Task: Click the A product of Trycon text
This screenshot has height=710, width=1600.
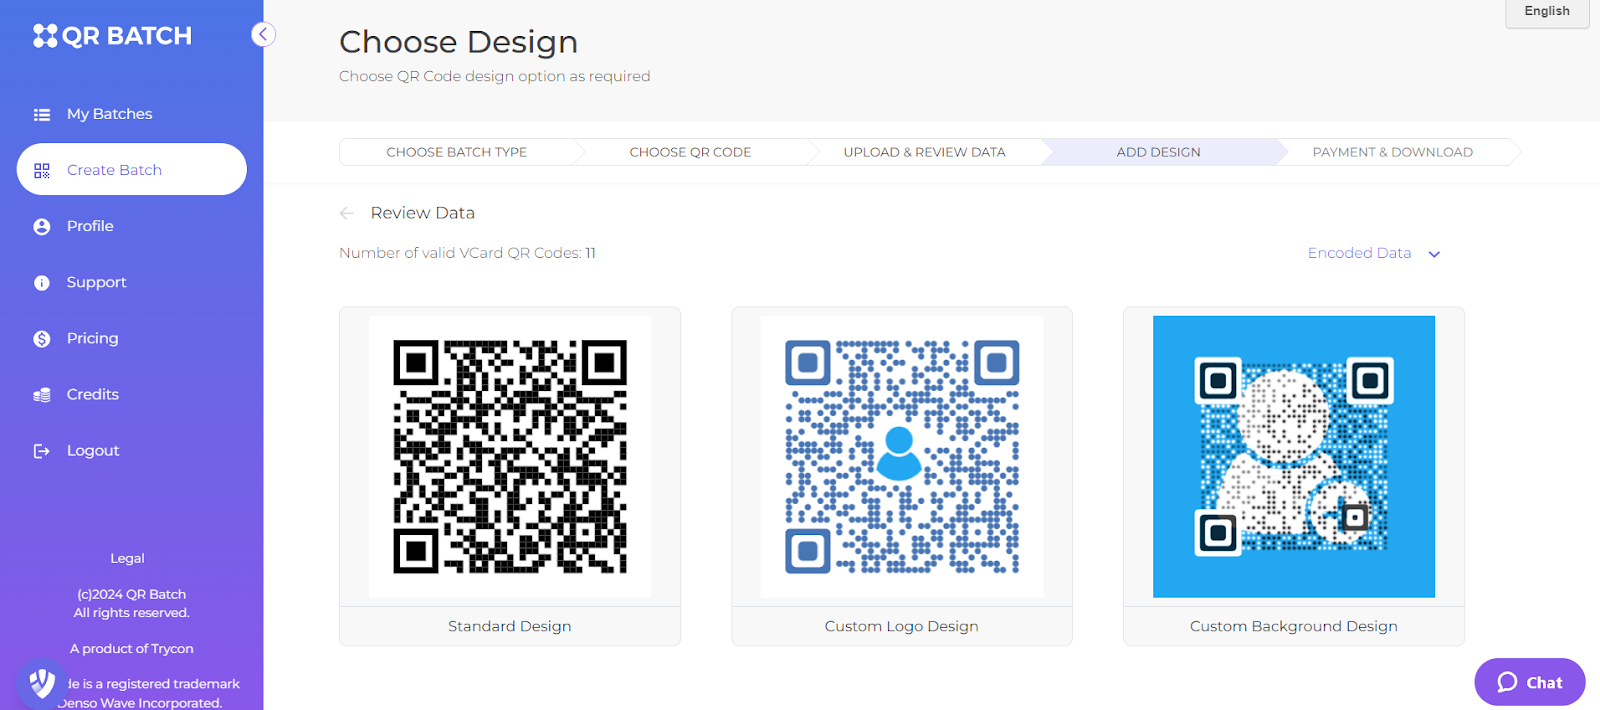Action: (x=132, y=649)
